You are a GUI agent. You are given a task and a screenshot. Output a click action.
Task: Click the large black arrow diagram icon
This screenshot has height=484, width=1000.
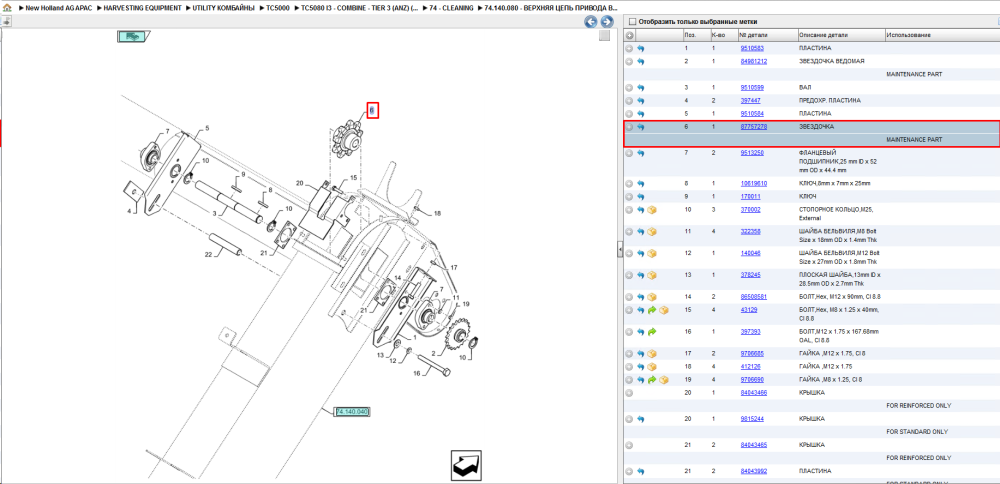[466, 466]
